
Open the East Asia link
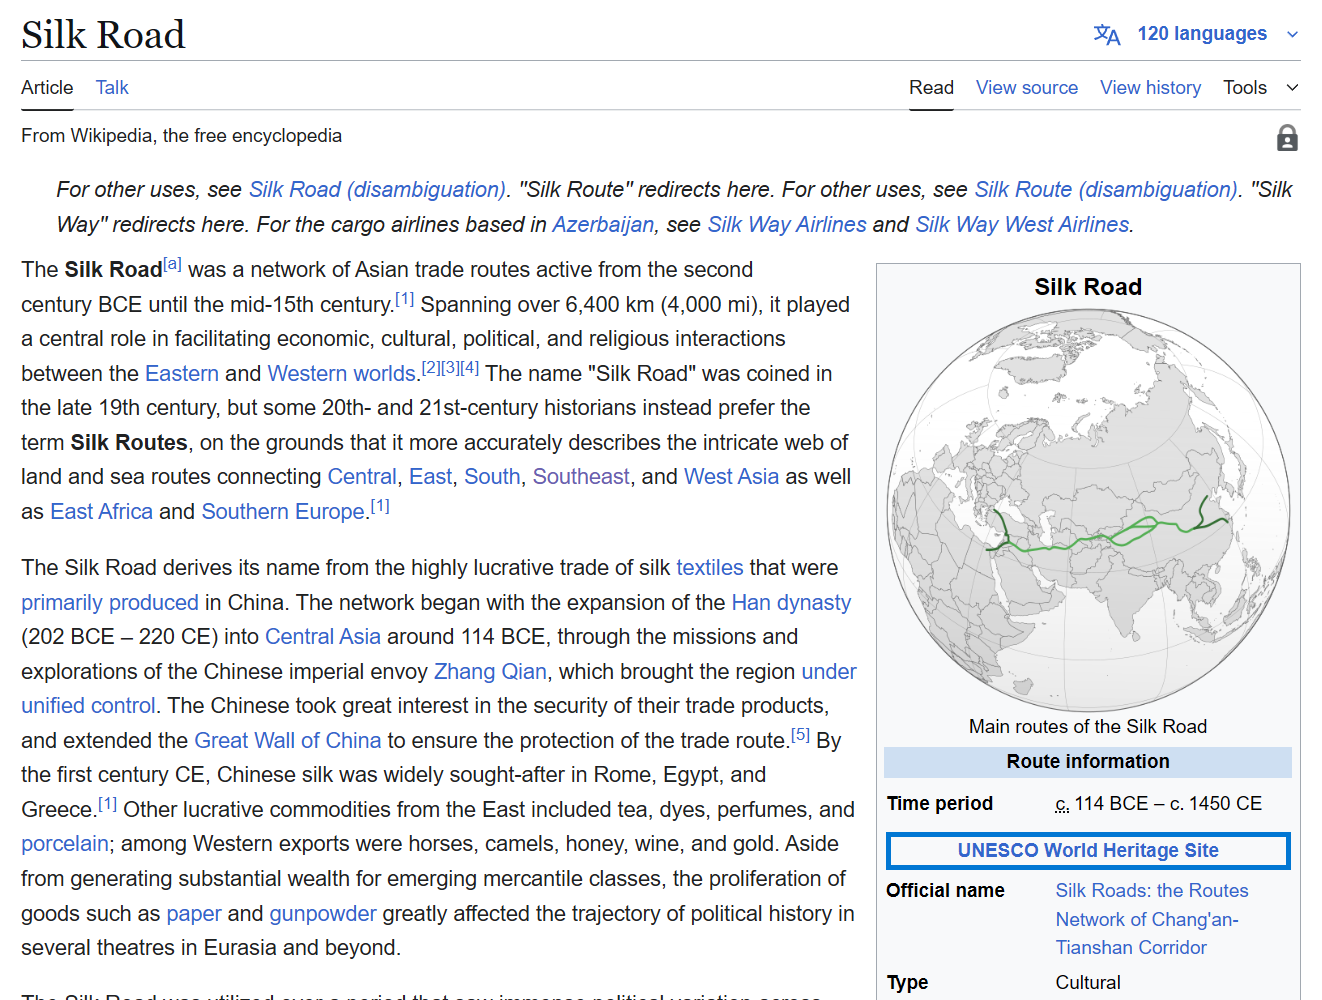click(430, 477)
